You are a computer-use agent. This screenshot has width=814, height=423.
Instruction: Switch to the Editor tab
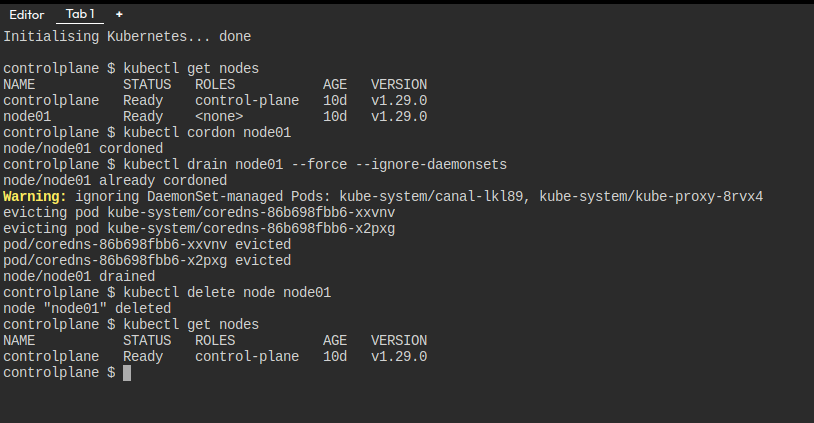27,15
